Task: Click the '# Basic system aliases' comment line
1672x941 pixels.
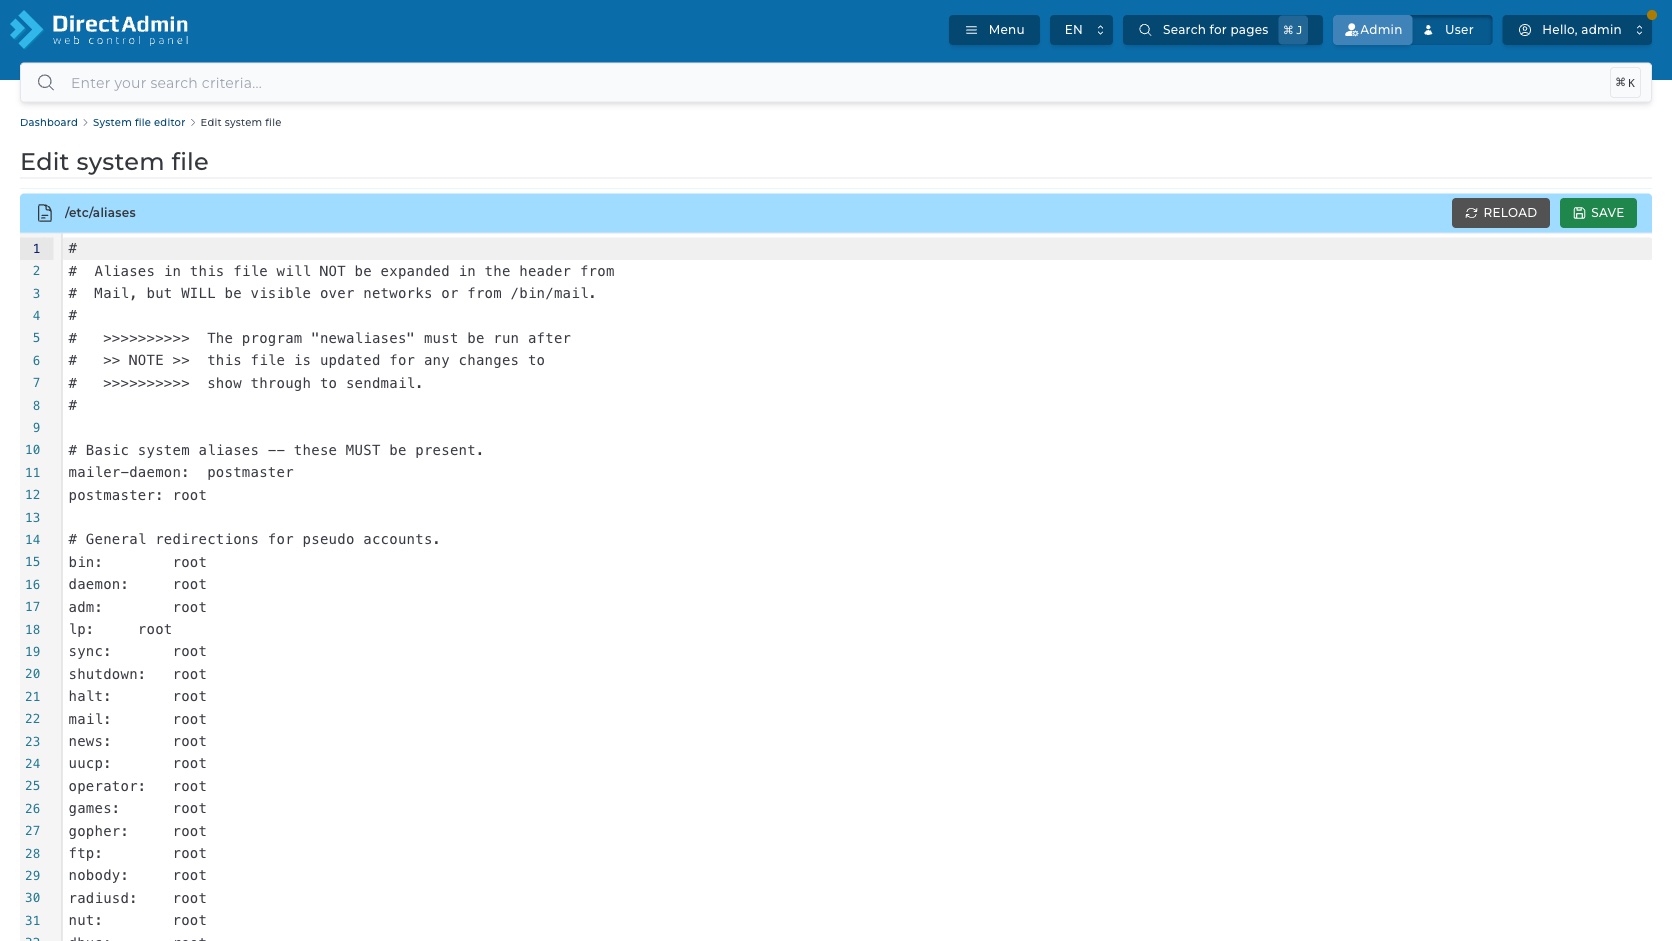Action: (x=276, y=450)
